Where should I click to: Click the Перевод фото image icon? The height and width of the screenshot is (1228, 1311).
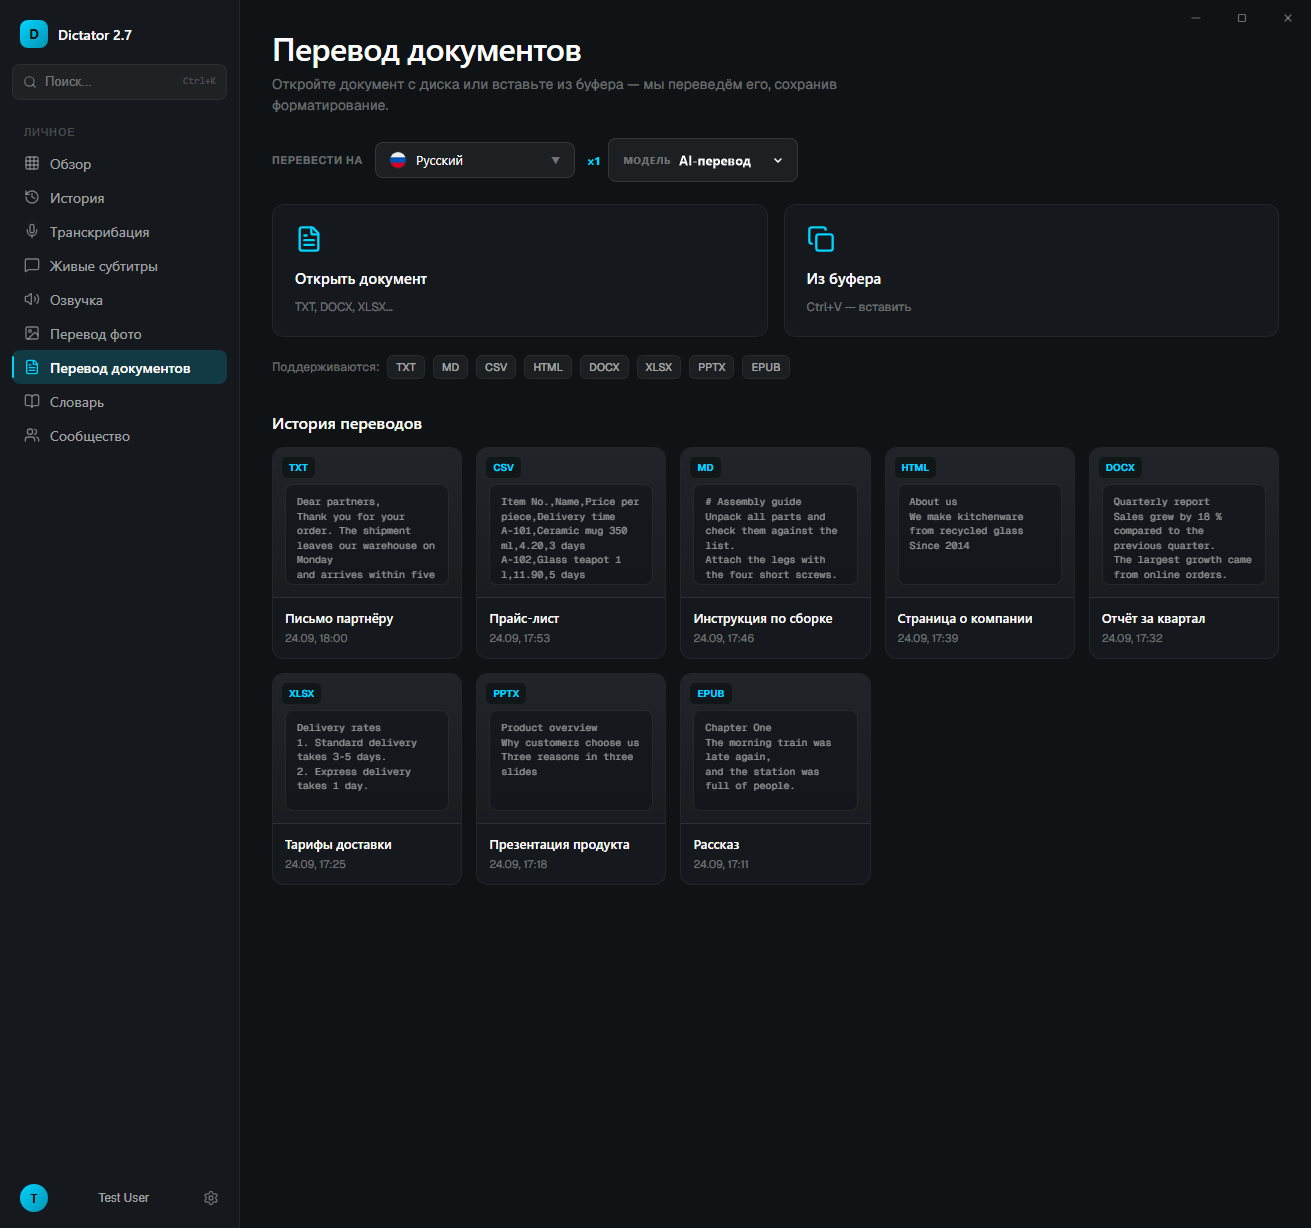pyautogui.click(x=32, y=333)
